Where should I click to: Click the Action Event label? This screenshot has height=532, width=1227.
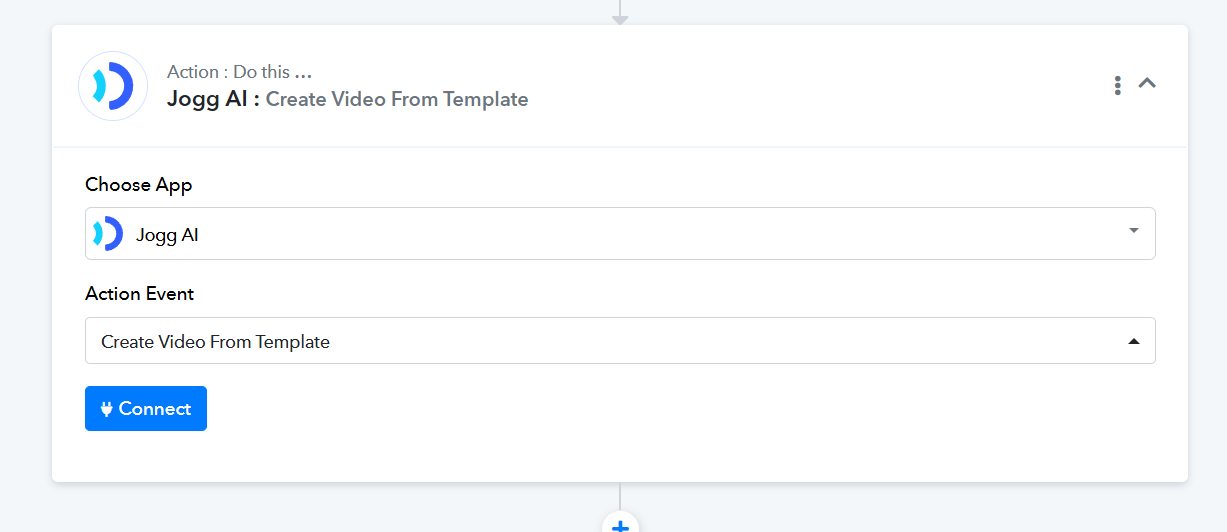pyautogui.click(x=140, y=294)
